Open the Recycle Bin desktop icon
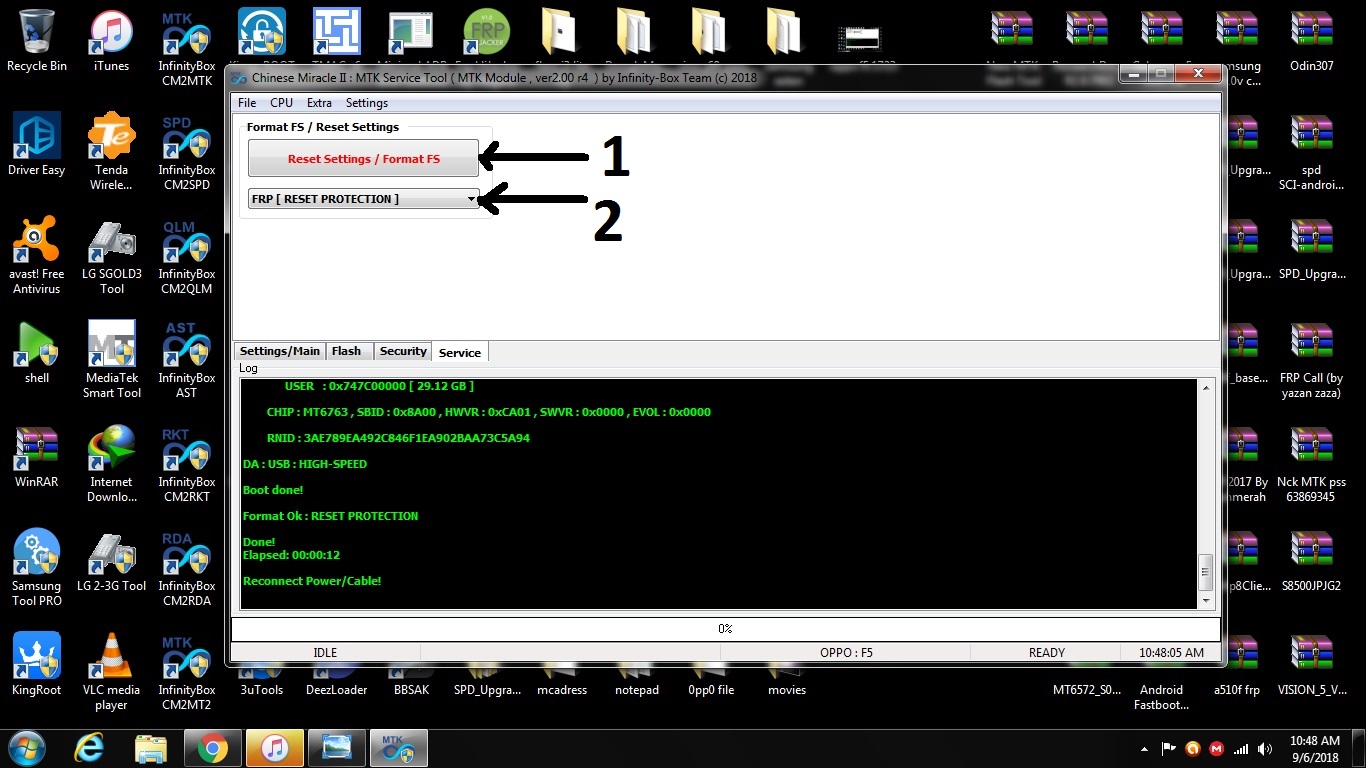 coord(37,41)
